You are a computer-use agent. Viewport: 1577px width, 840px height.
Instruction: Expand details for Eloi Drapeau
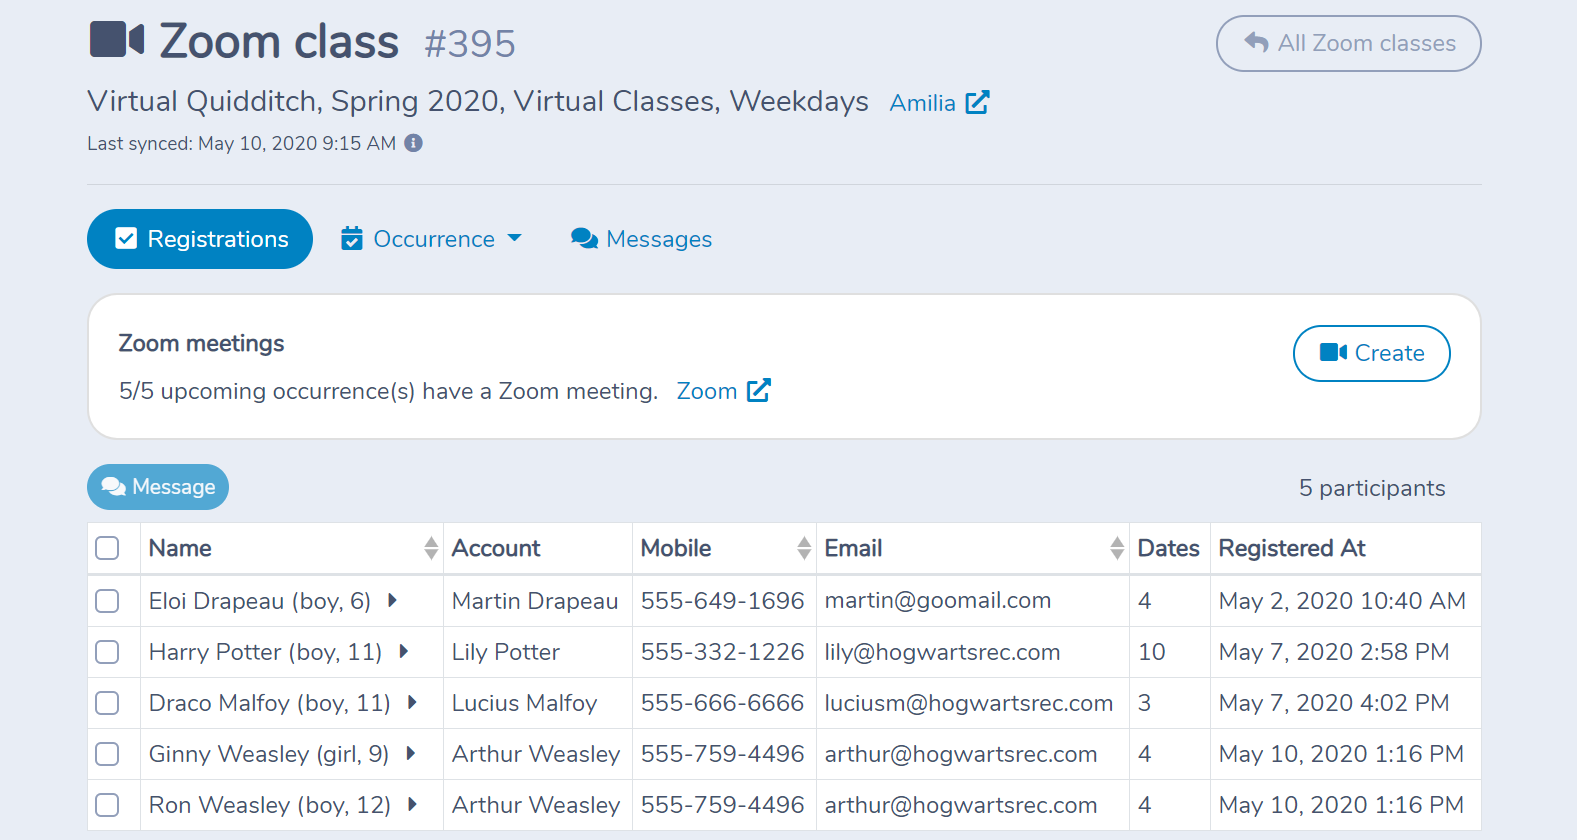click(392, 600)
